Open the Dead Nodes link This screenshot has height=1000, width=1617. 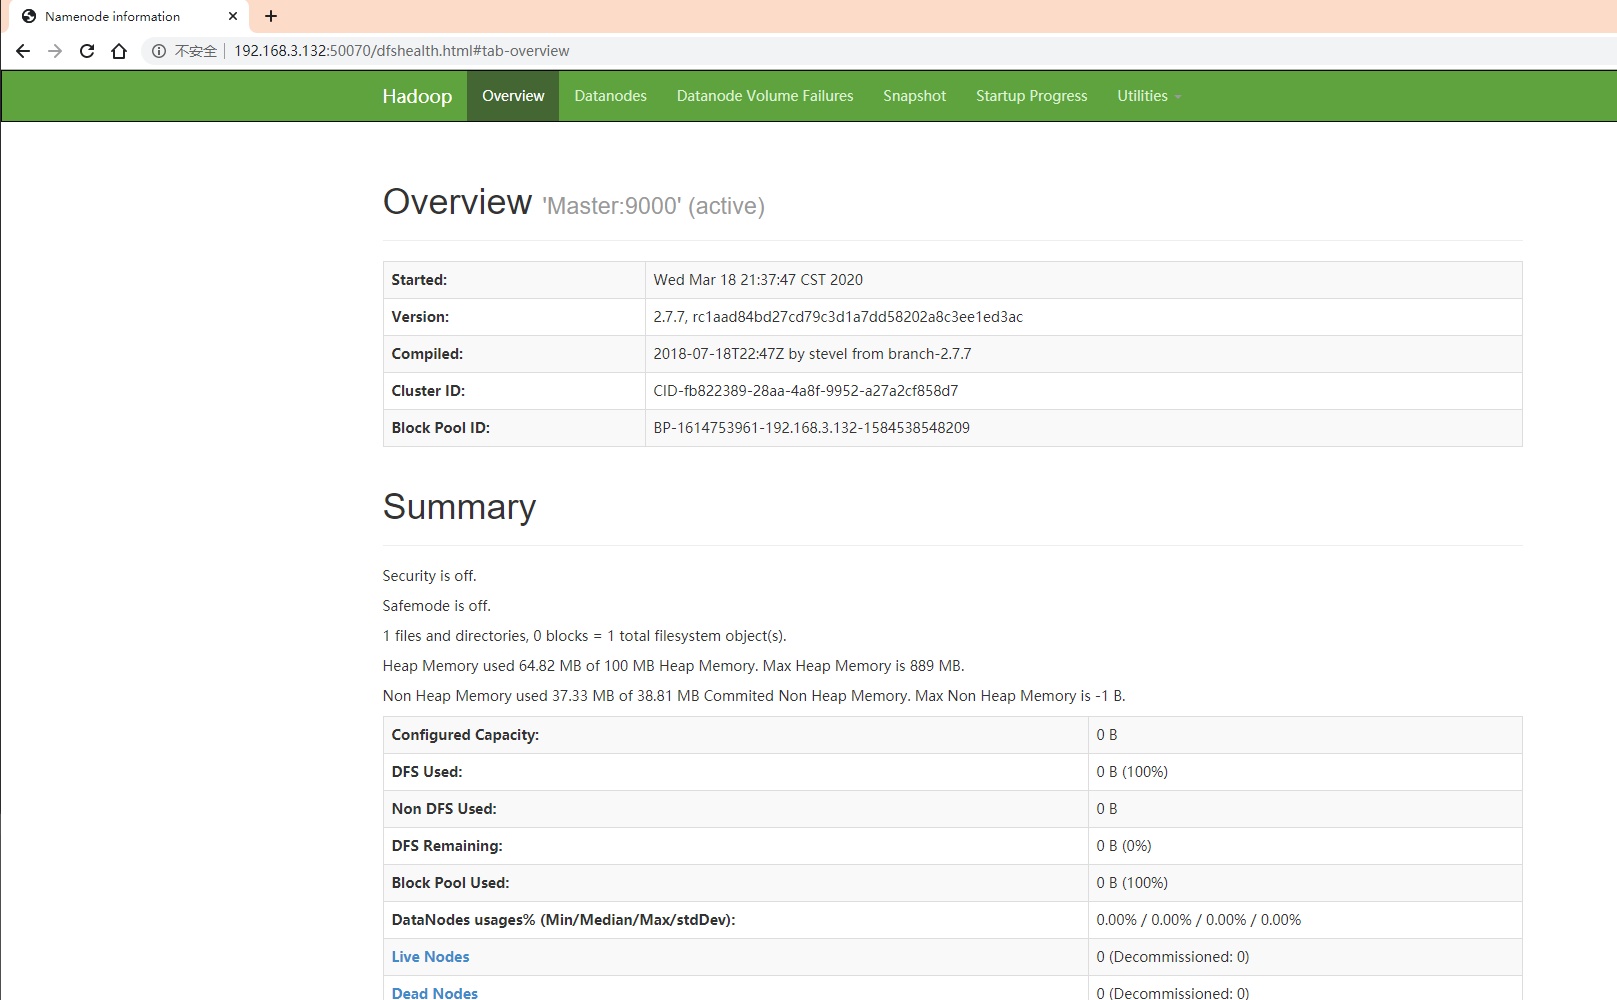(435, 993)
